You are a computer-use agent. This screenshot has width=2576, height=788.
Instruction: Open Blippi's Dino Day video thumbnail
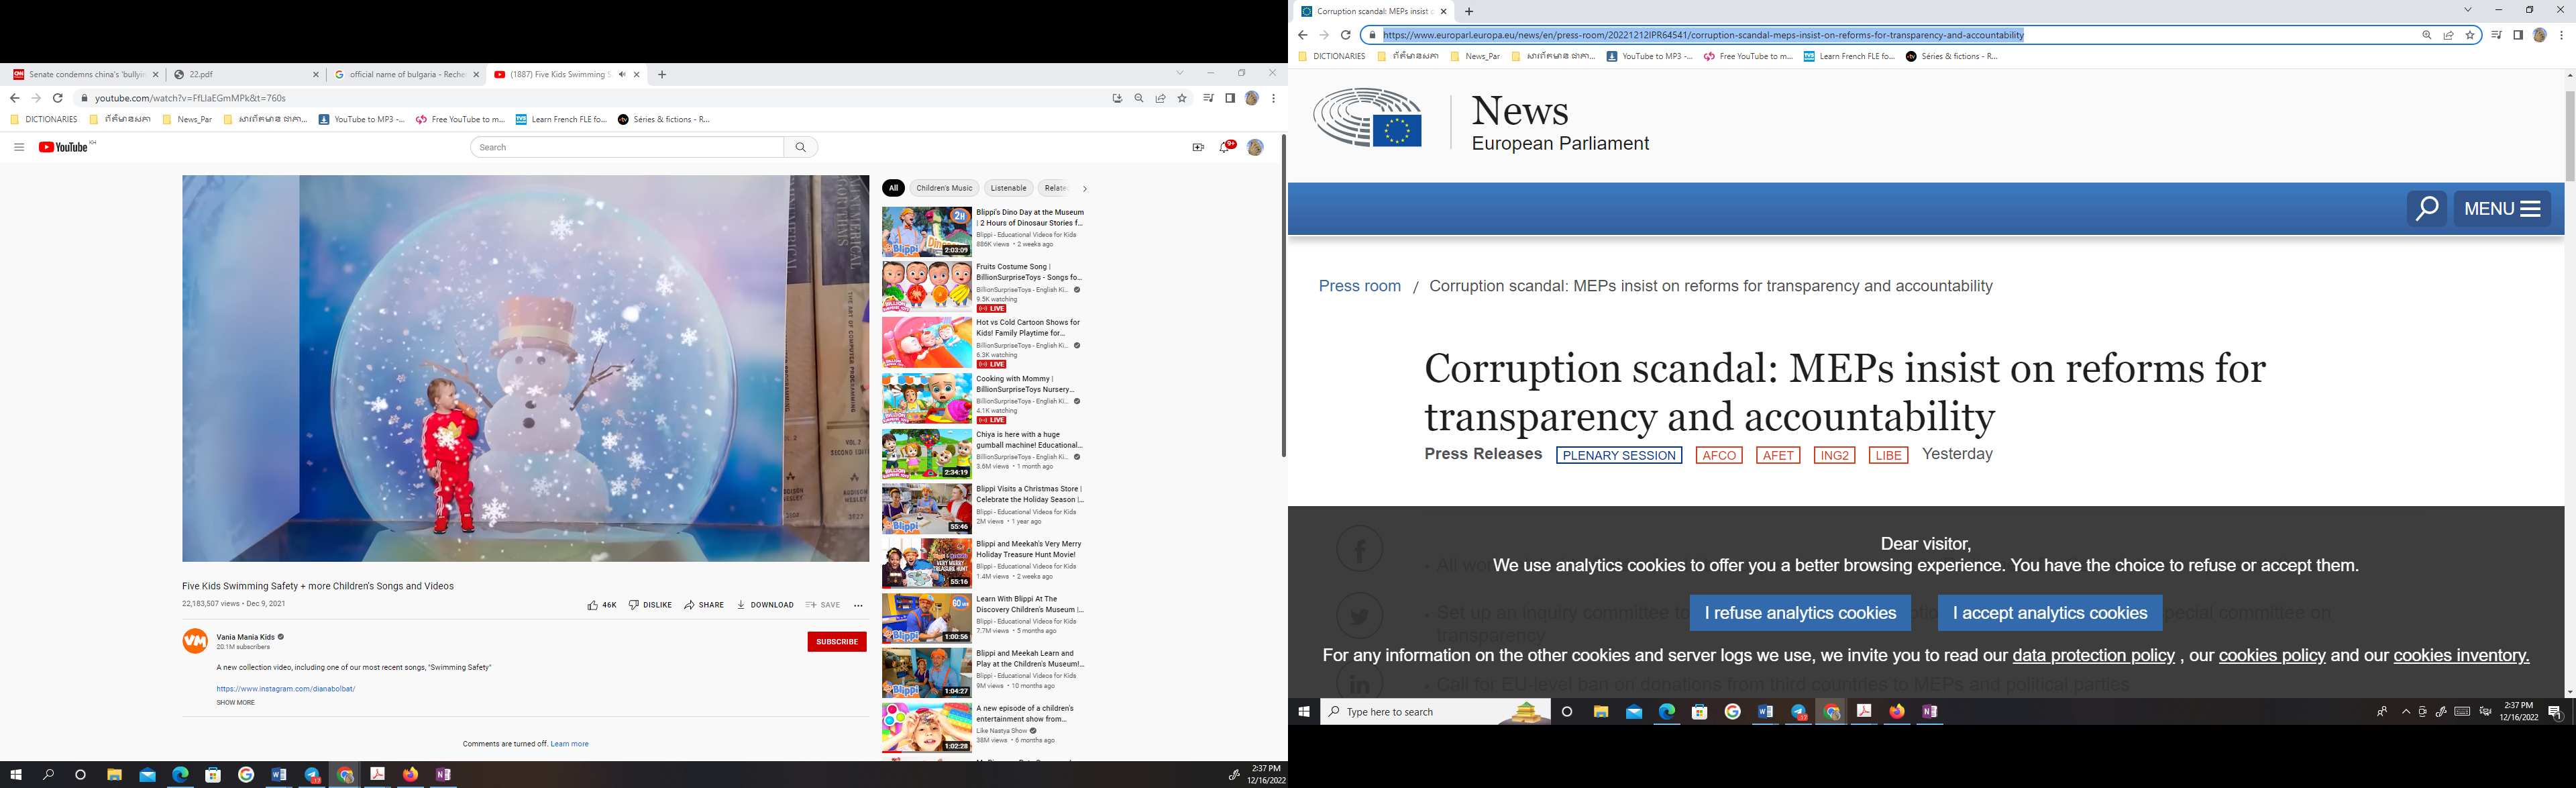926,232
